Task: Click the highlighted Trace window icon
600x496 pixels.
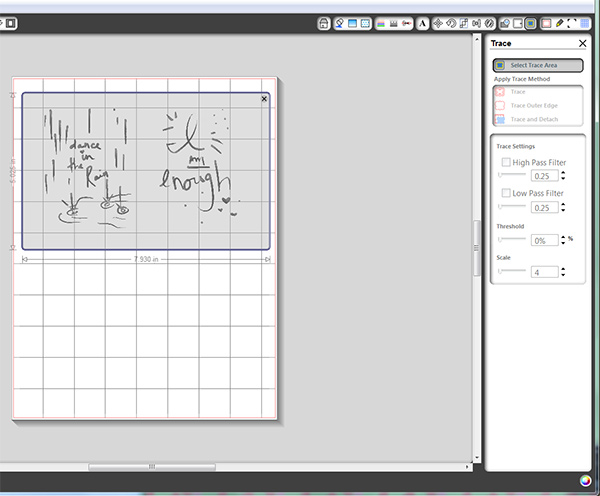Action: pyautogui.click(x=531, y=24)
